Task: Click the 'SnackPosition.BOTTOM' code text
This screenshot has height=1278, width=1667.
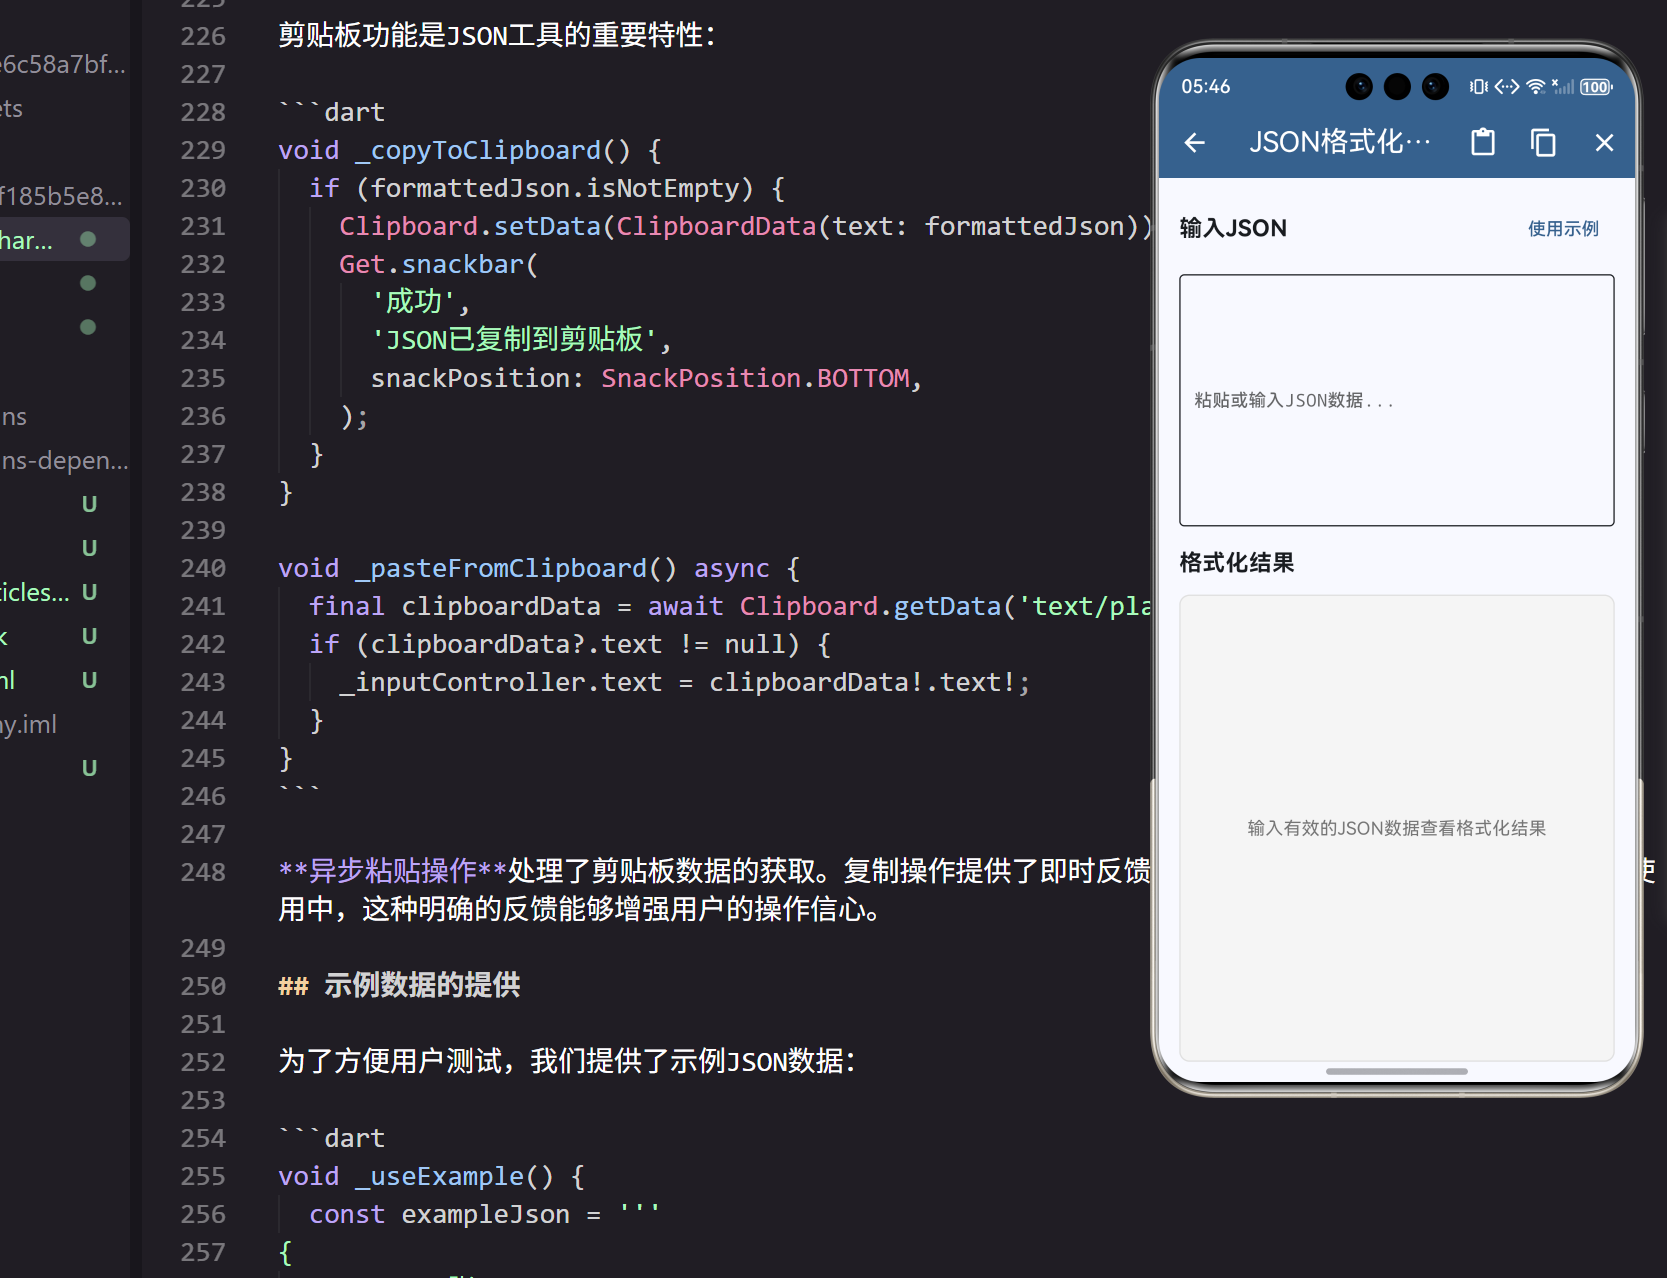Action: coord(755,378)
